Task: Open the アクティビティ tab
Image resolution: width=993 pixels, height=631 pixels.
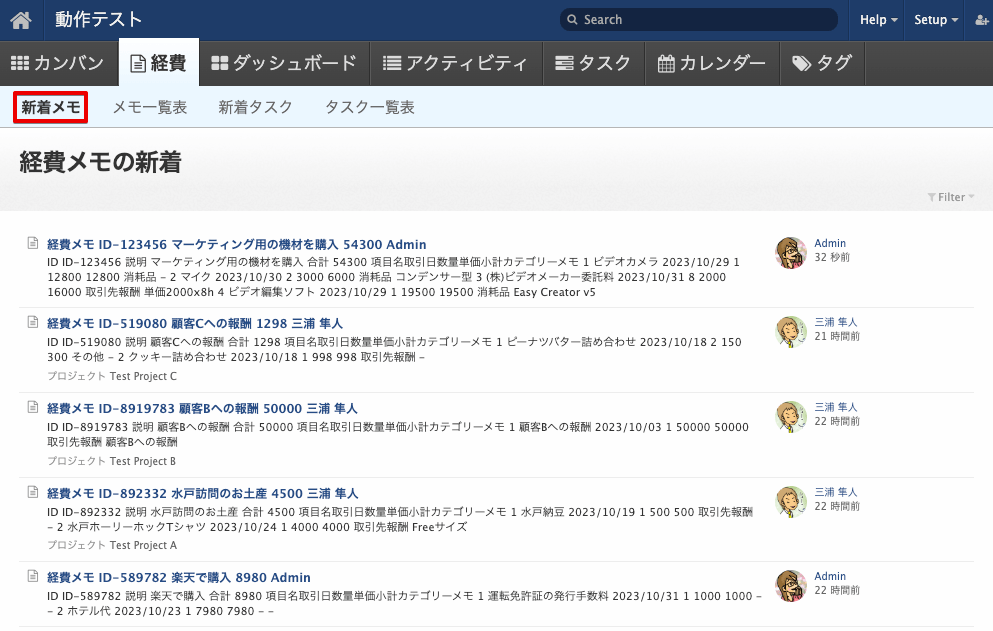Action: (456, 63)
